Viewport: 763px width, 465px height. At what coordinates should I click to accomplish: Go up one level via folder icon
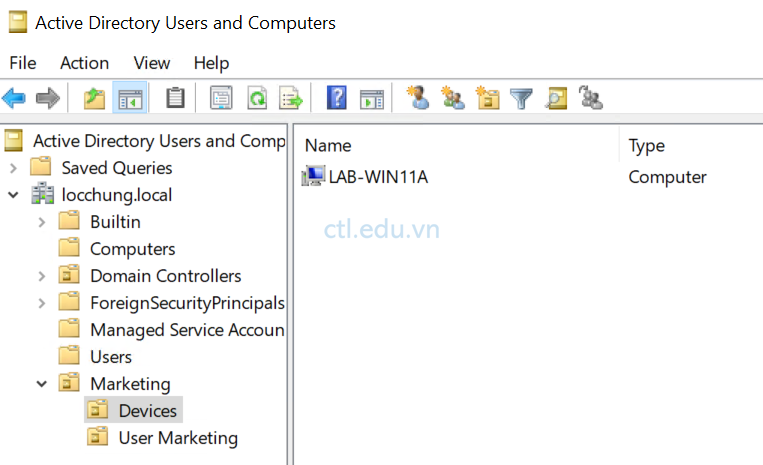coord(94,98)
